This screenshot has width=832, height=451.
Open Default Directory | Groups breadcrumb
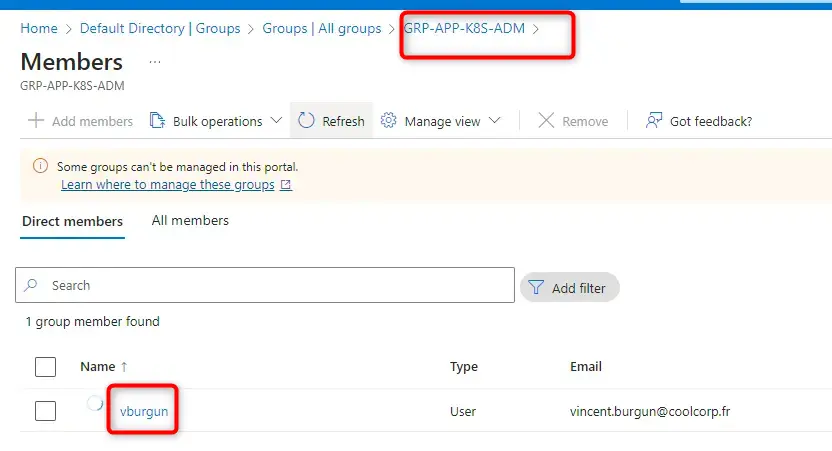point(160,28)
